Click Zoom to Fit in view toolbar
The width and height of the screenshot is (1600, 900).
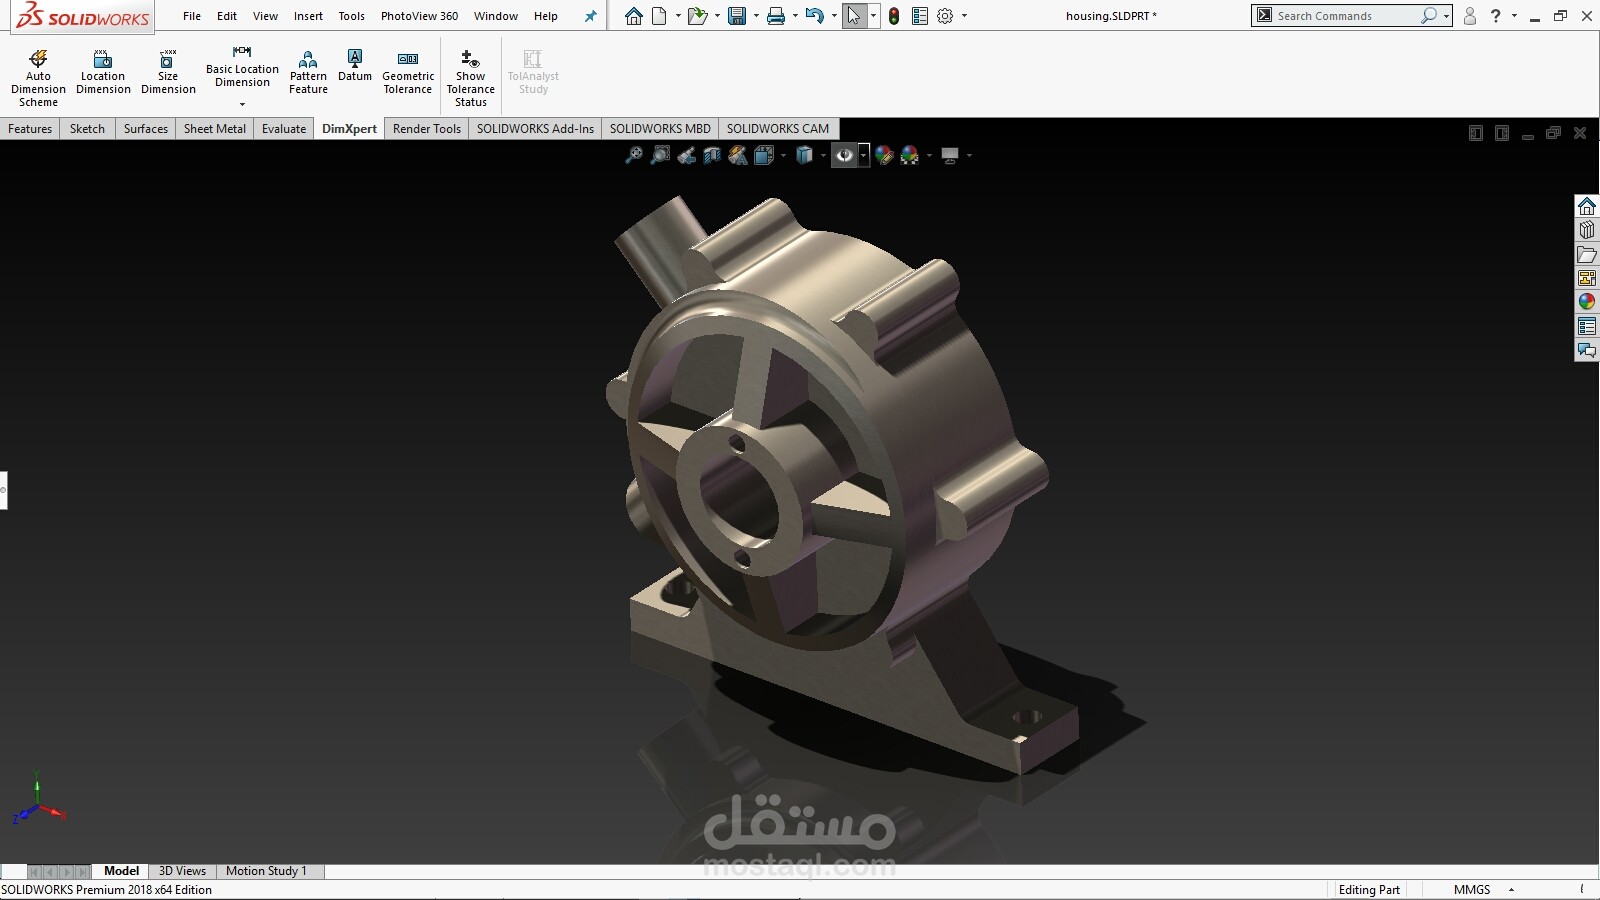point(634,155)
